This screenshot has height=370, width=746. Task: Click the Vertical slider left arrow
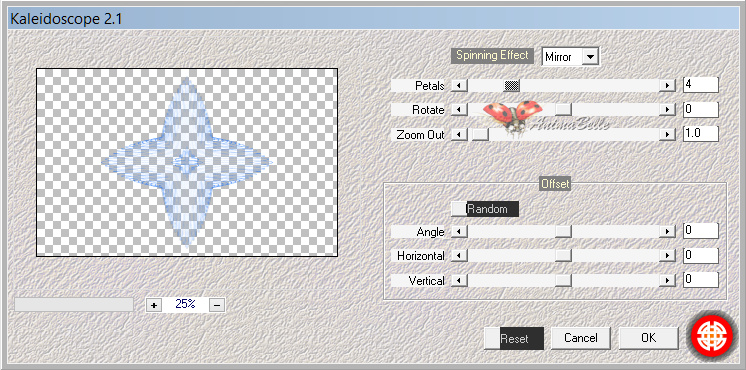tap(459, 281)
